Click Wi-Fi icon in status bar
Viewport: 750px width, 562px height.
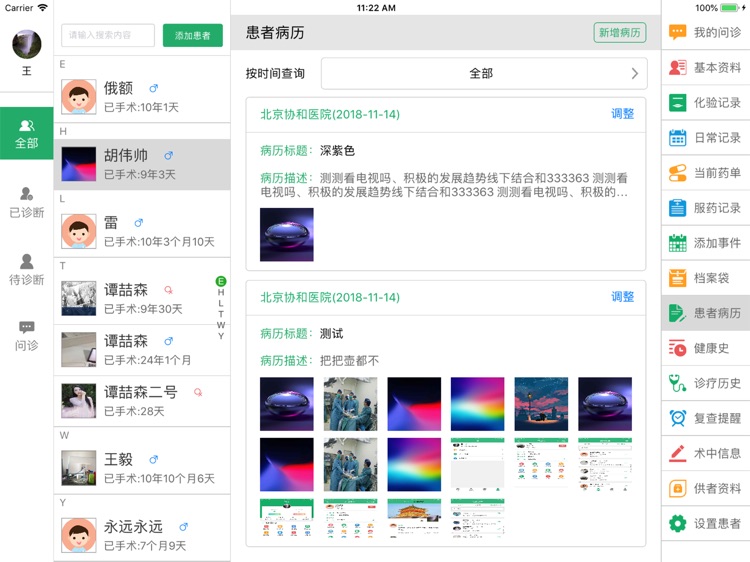(x=43, y=8)
